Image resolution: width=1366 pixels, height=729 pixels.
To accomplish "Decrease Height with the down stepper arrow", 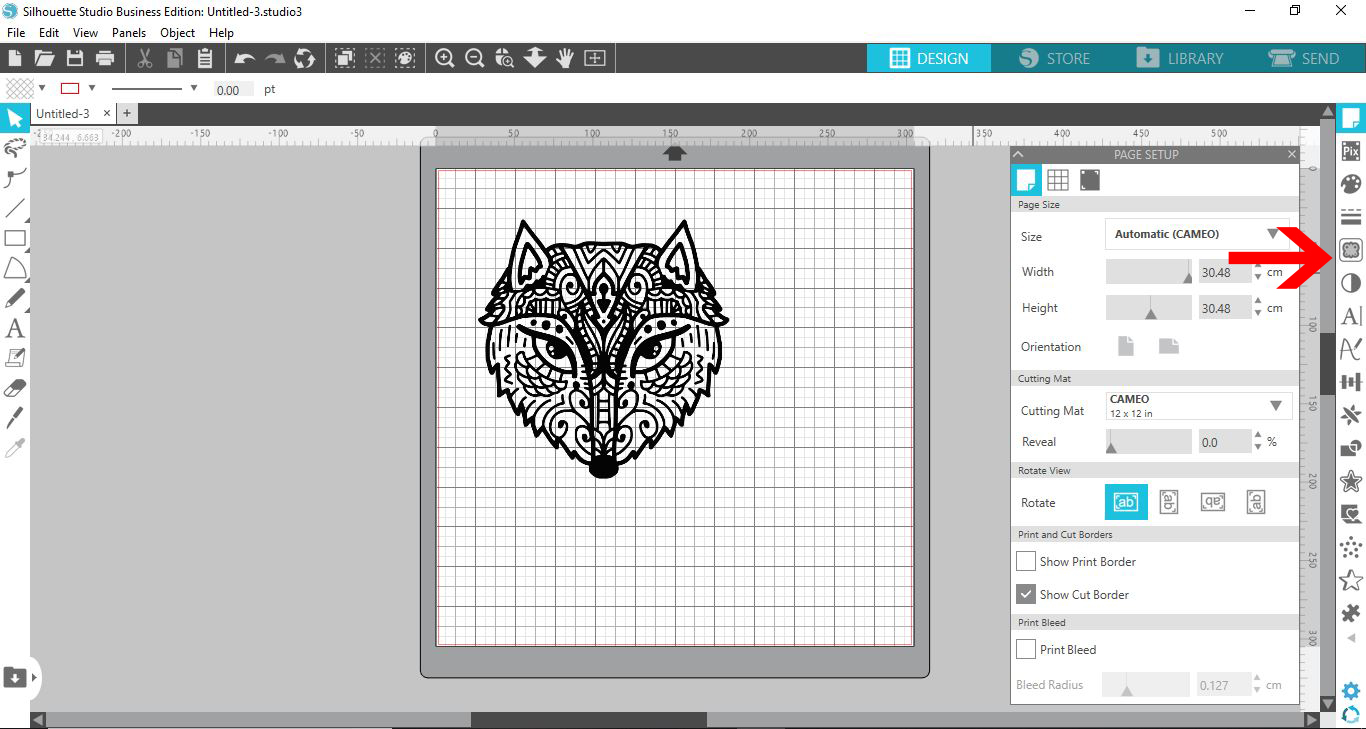I will (x=1258, y=314).
